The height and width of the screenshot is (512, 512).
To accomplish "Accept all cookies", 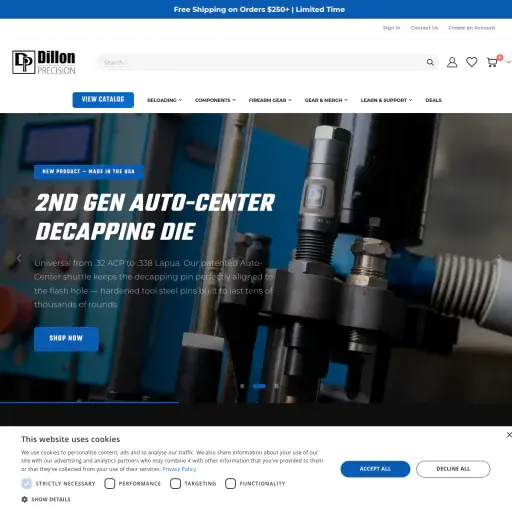I will [x=375, y=469].
